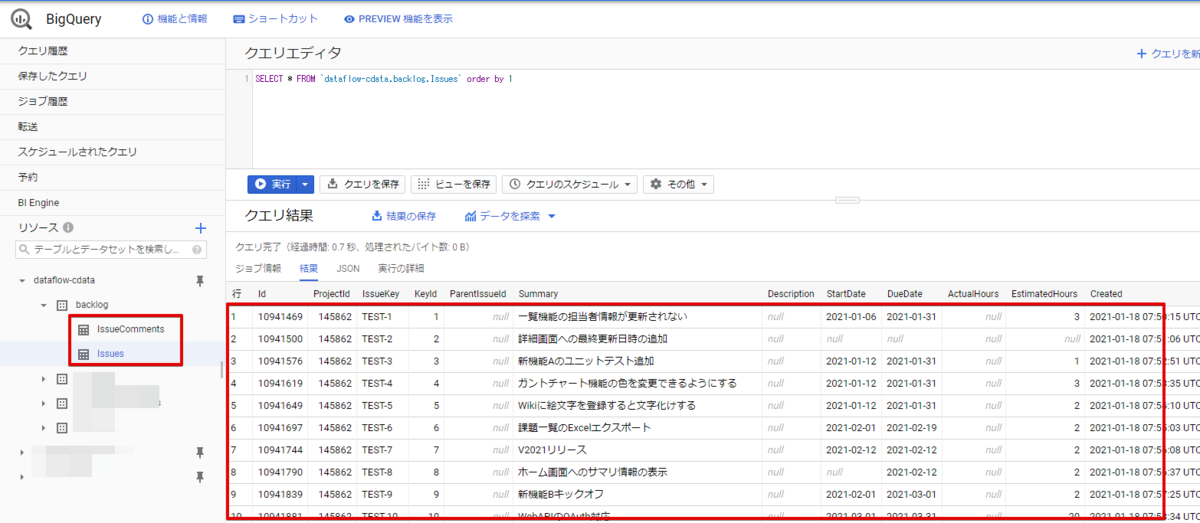
Task: Open ショートカット keyboard shortcuts link
Action: tap(276, 19)
